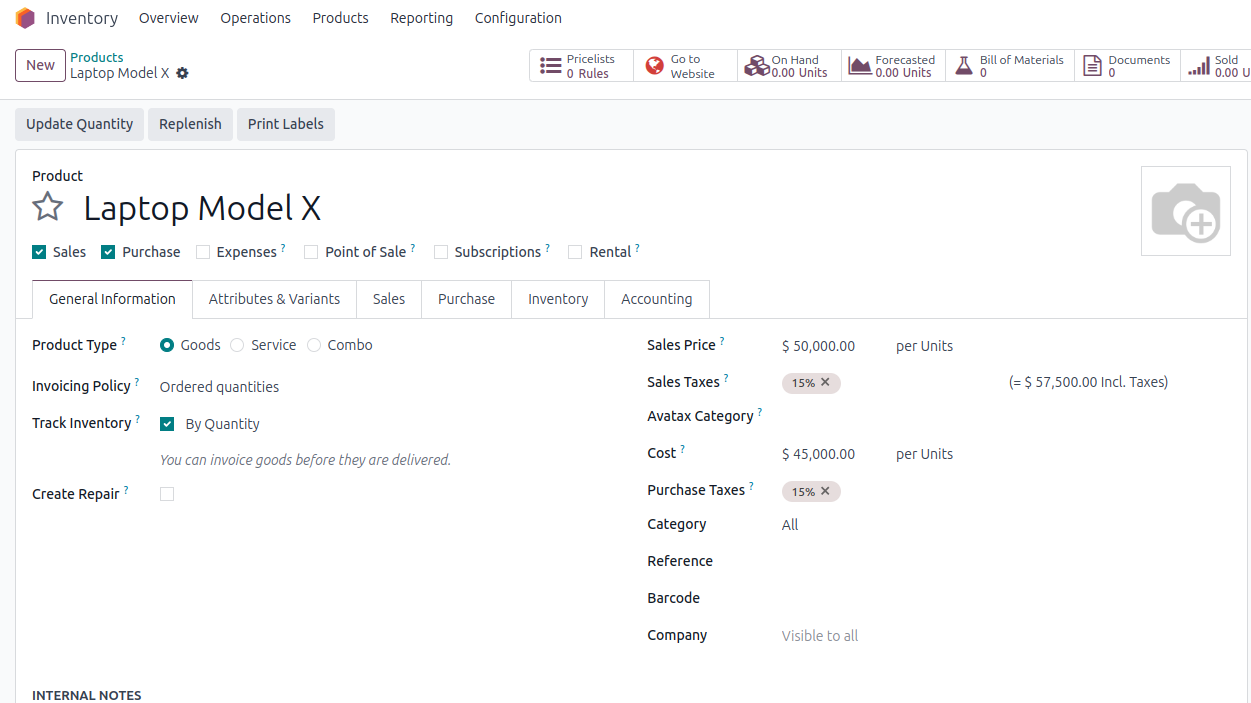
Task: Select the Service product type
Action: coord(237,345)
